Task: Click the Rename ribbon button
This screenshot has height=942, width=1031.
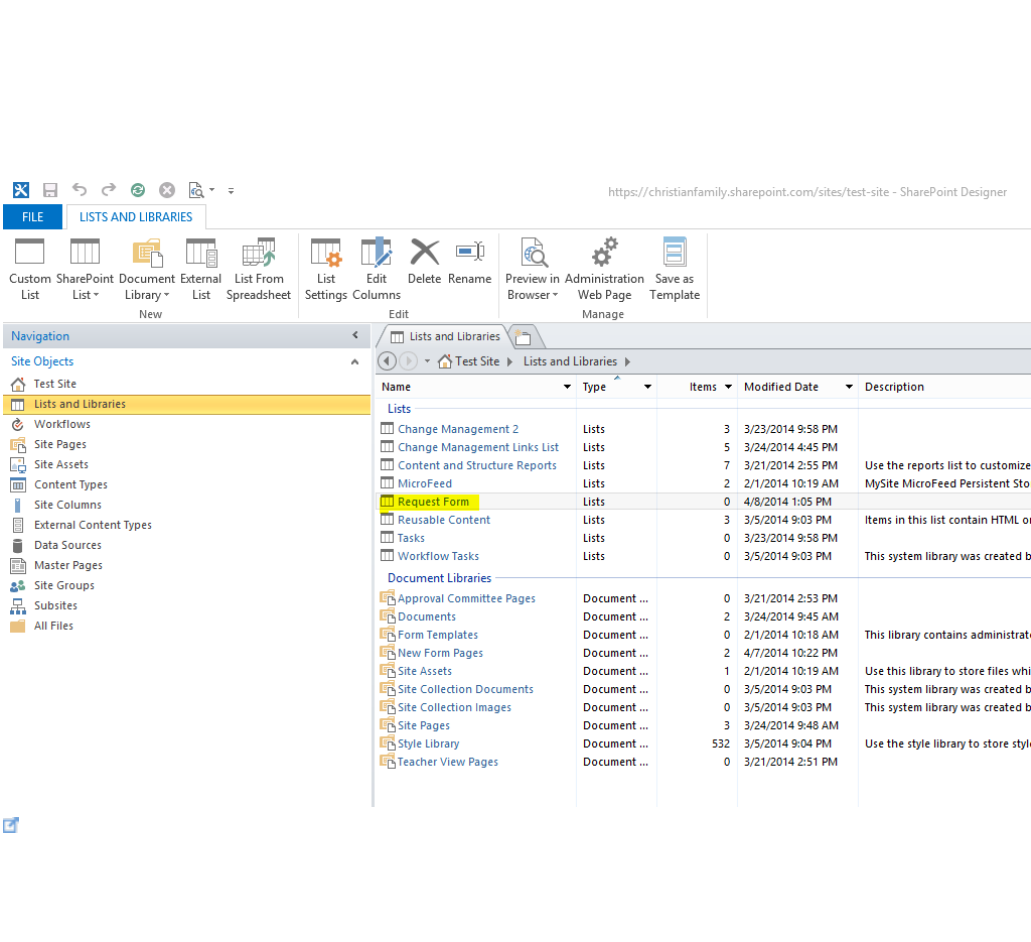Action: click(x=469, y=262)
